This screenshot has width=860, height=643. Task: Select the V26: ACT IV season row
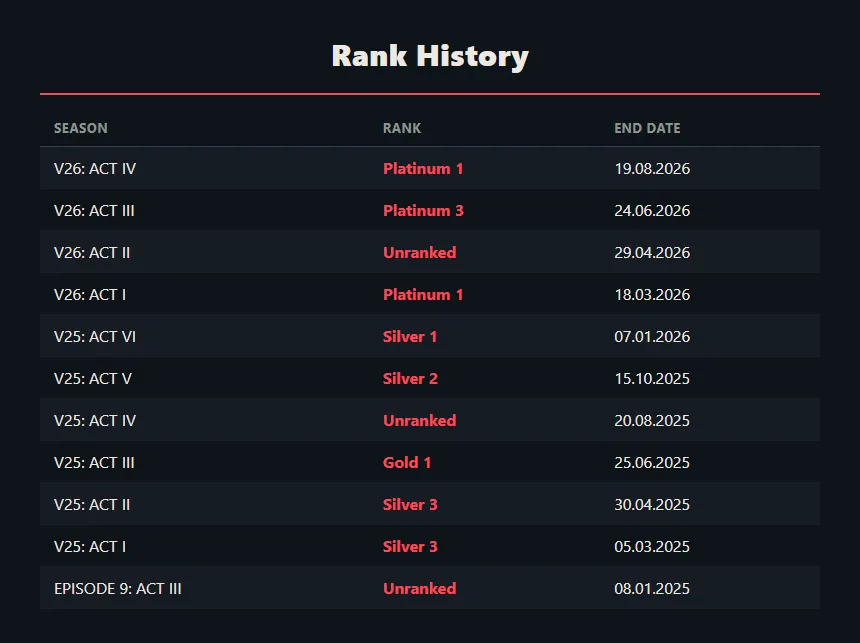pos(430,168)
